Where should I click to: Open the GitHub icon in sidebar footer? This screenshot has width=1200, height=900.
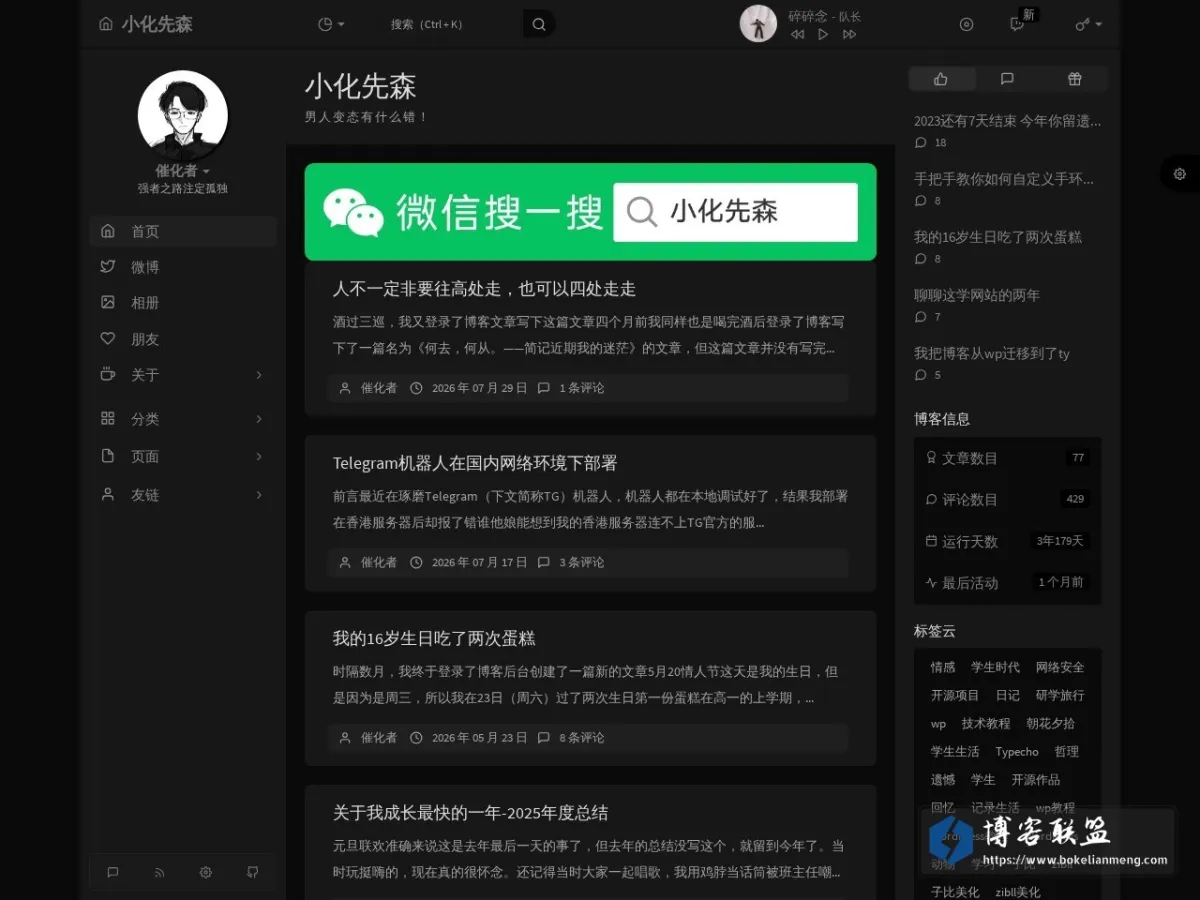(253, 872)
